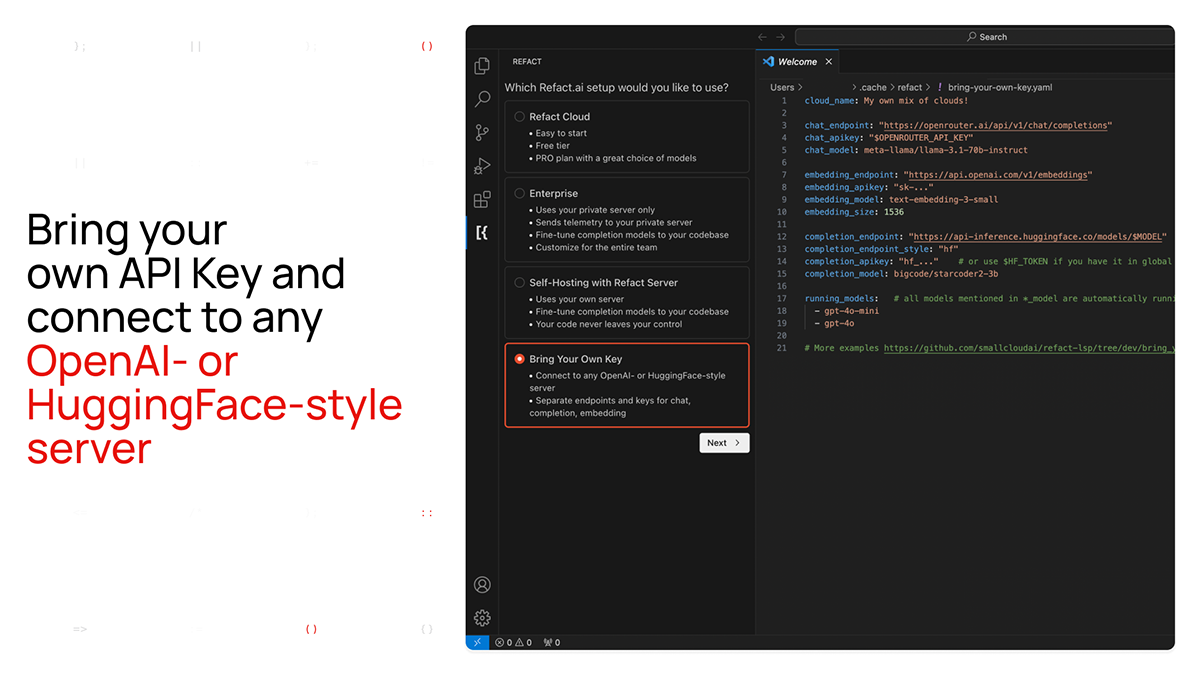Click the bring-your-own-key.yaml breadcrumb
The height and width of the screenshot is (675, 1200).
click(1000, 87)
